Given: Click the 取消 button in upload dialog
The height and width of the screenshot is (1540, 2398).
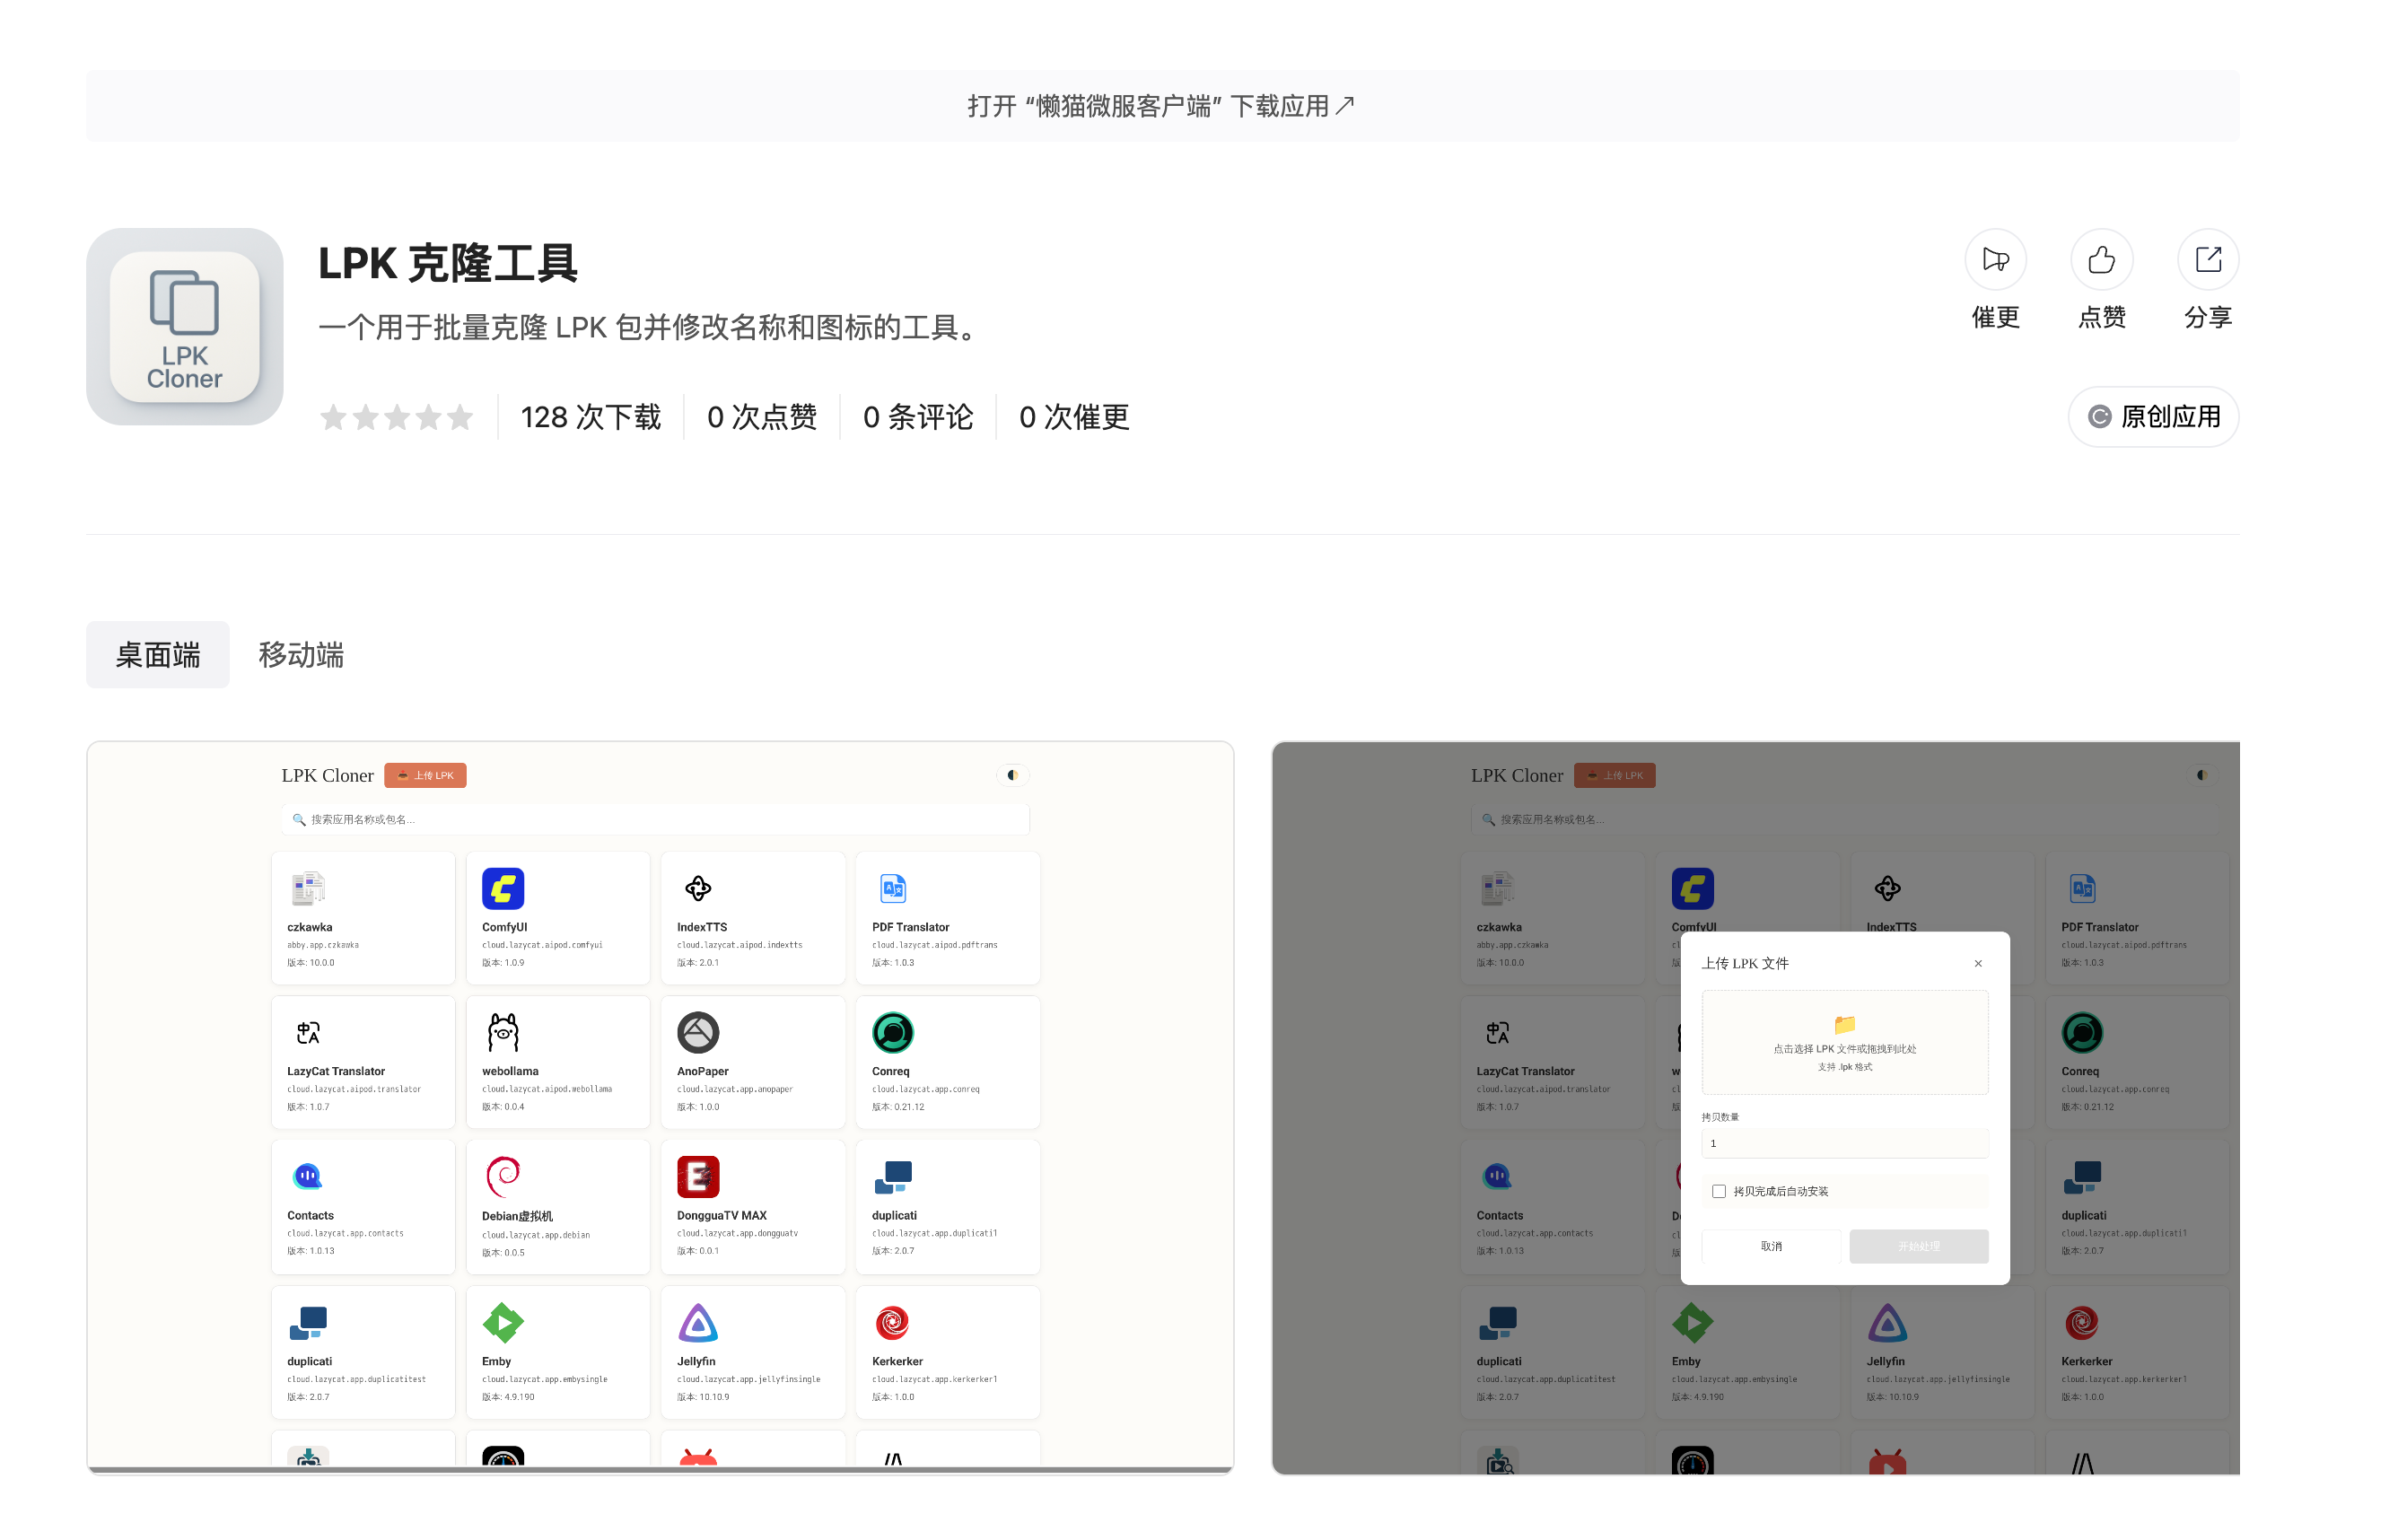Looking at the screenshot, I should pyautogui.click(x=1771, y=1246).
